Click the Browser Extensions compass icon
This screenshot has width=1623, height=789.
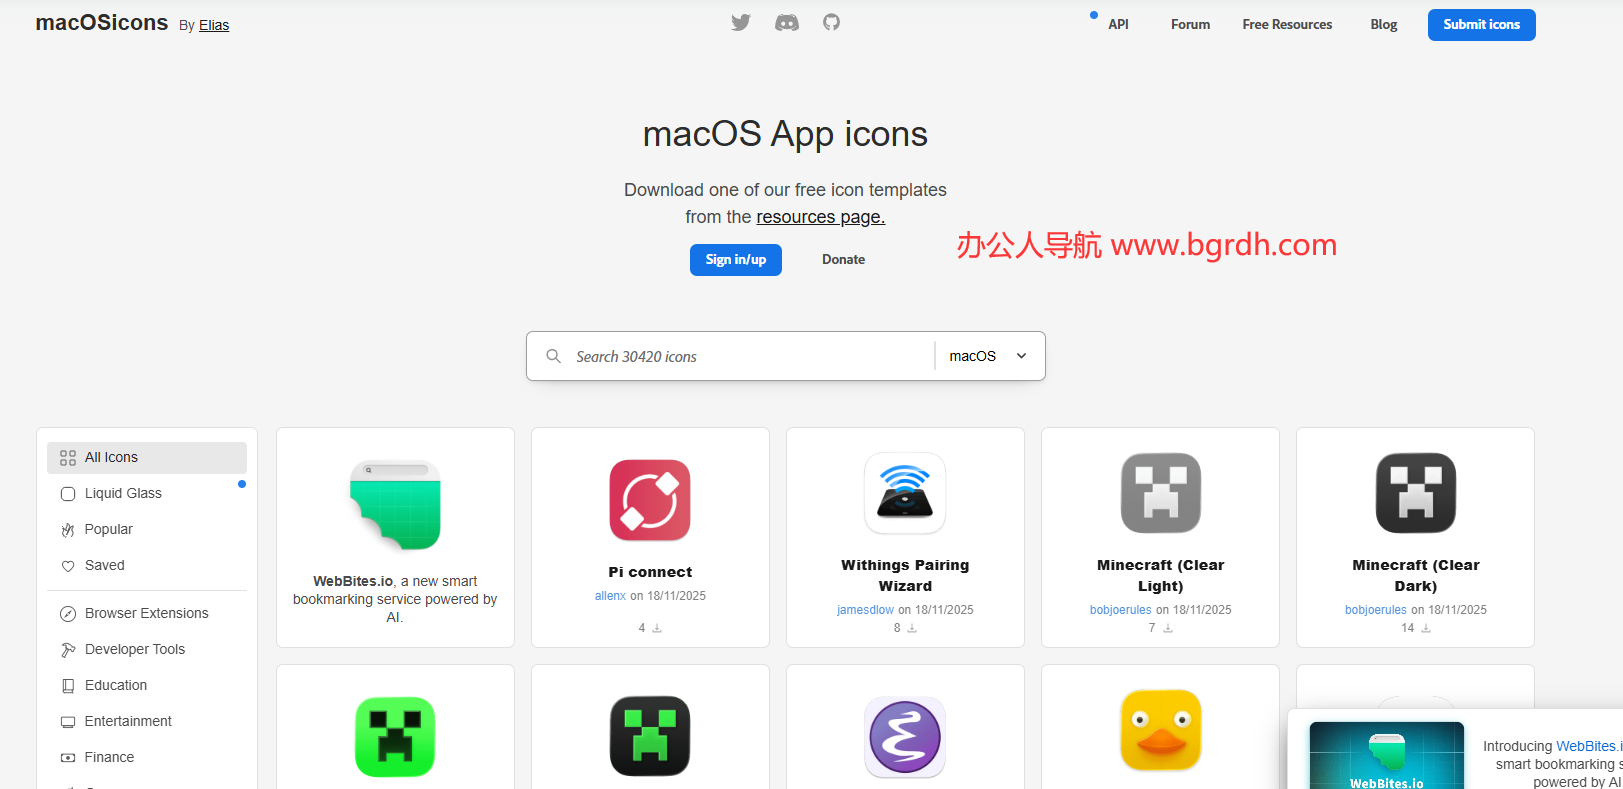click(68, 614)
